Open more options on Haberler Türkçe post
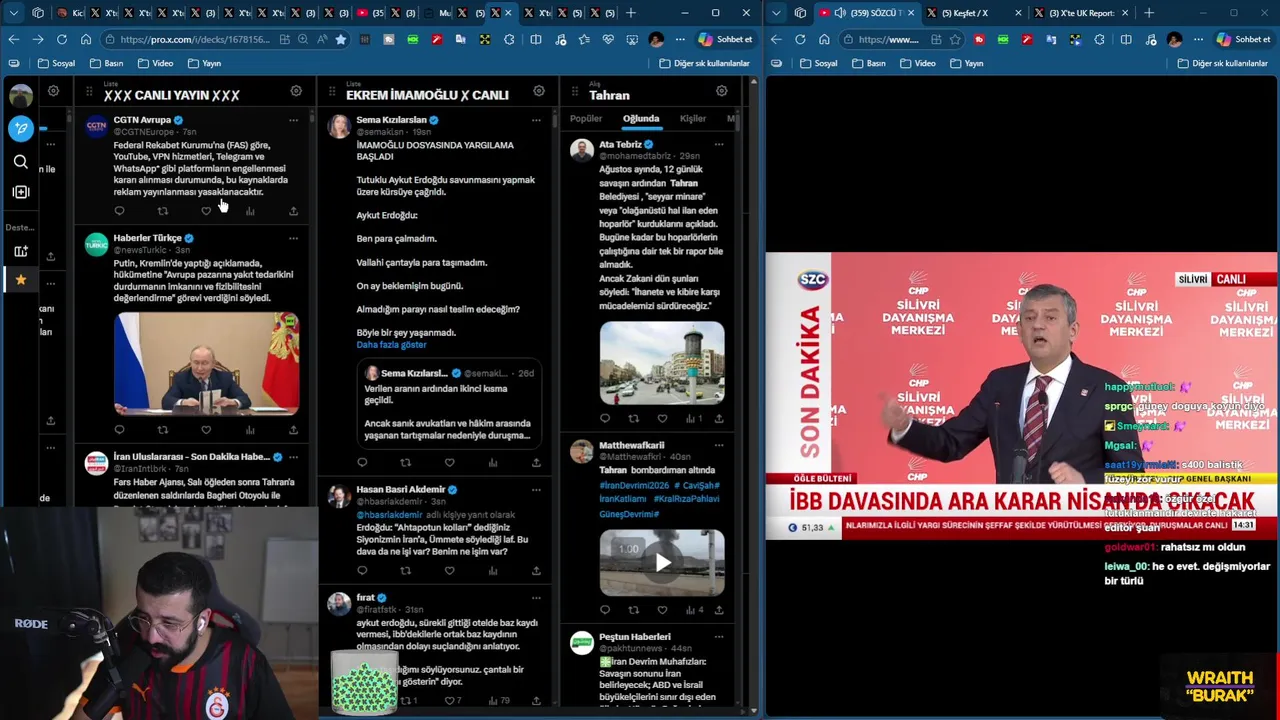 point(293,238)
